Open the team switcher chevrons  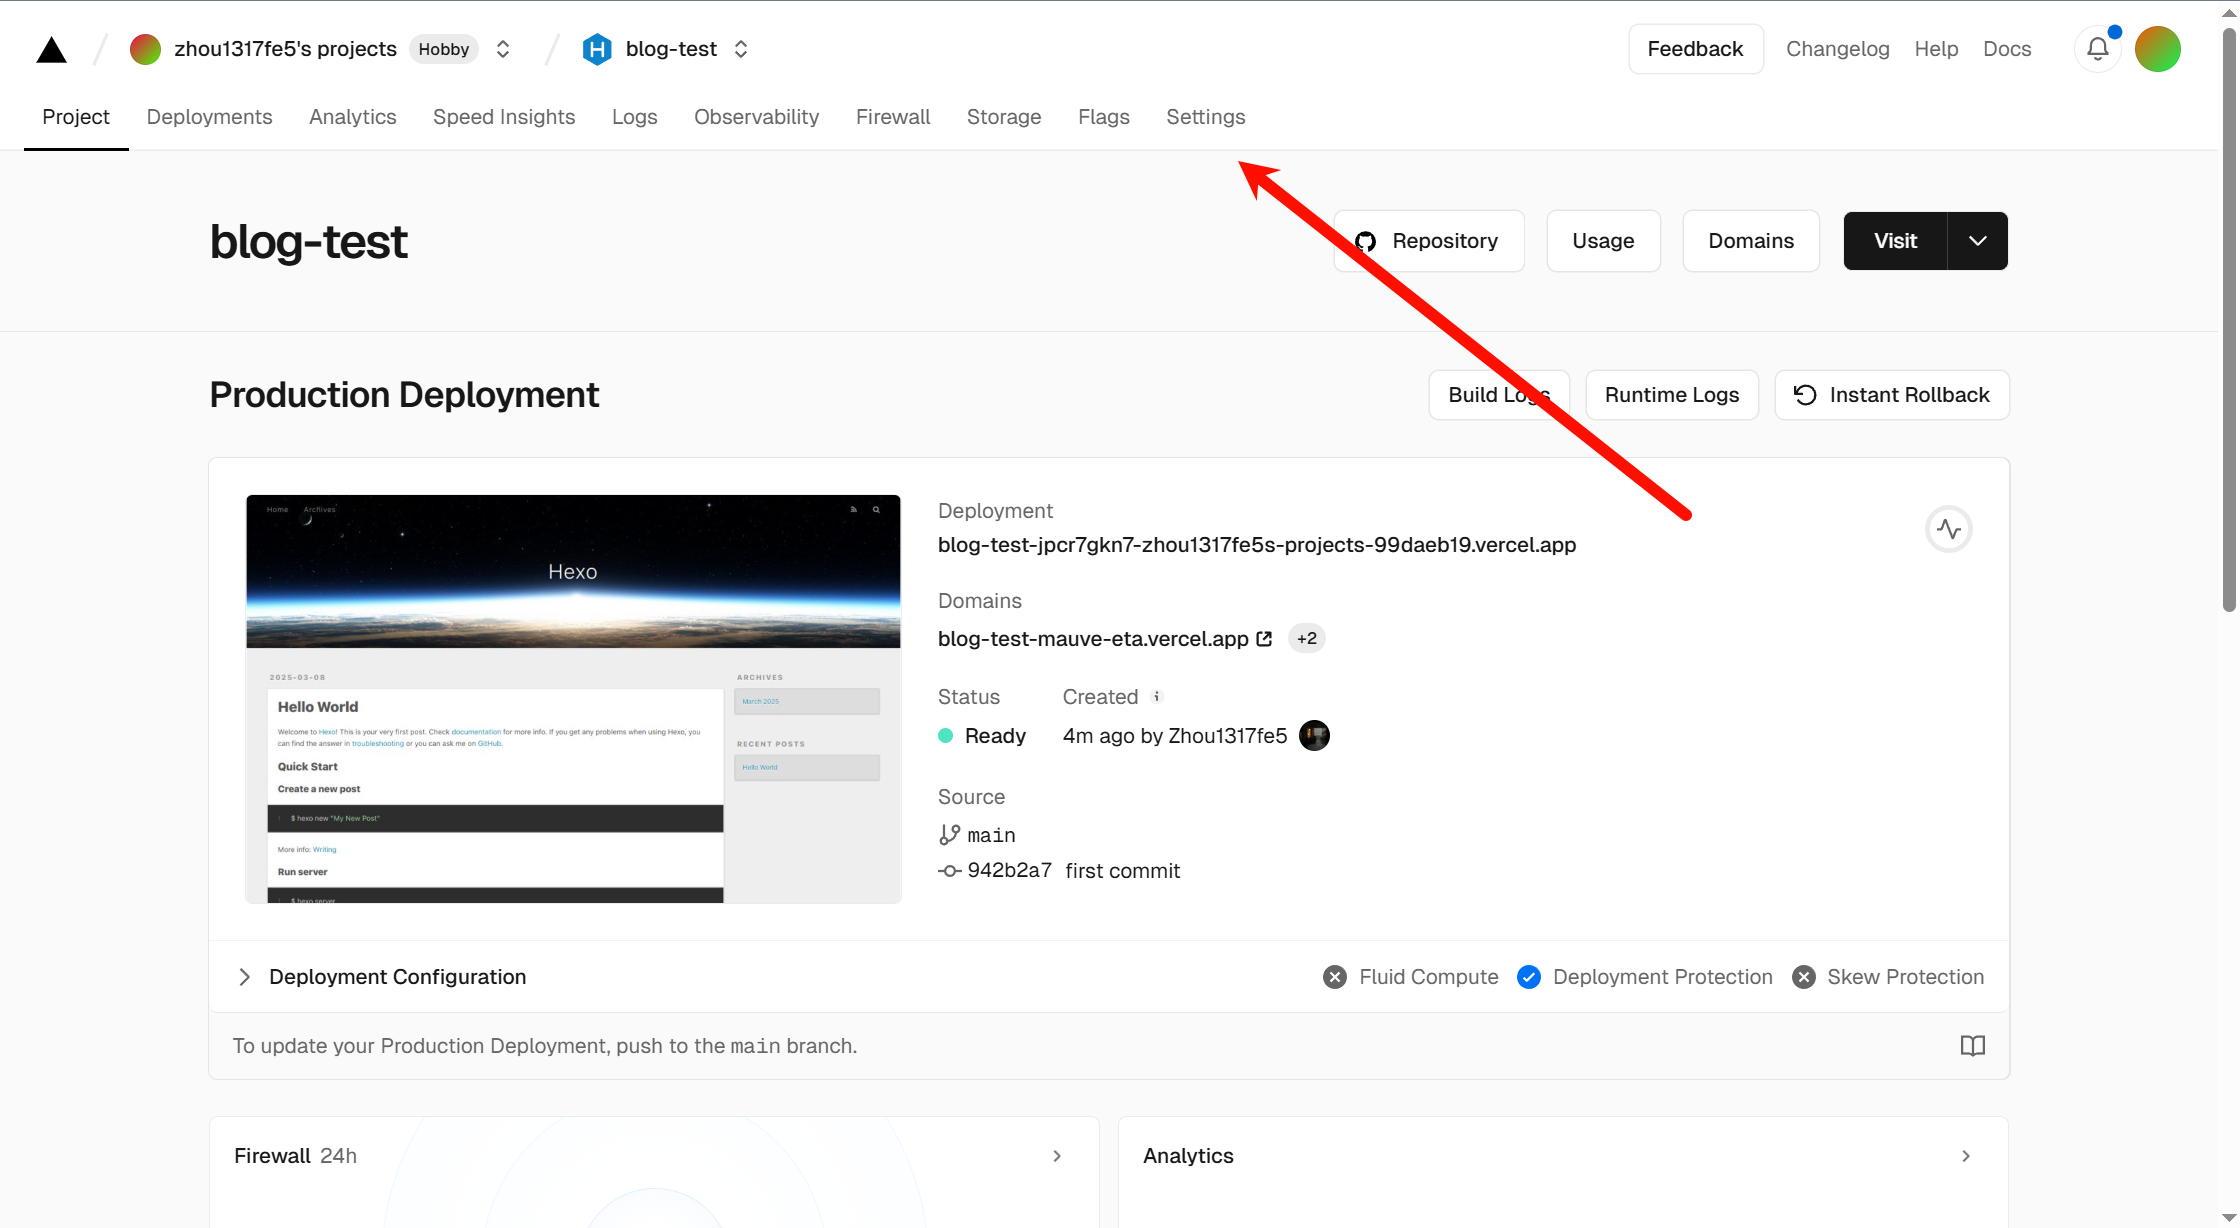[503, 49]
